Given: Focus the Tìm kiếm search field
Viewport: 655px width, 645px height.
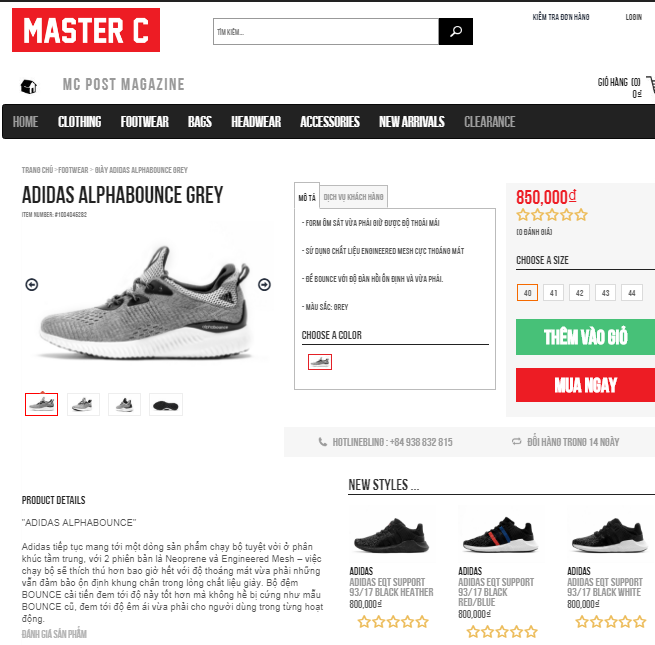Looking at the screenshot, I should coord(326,31).
